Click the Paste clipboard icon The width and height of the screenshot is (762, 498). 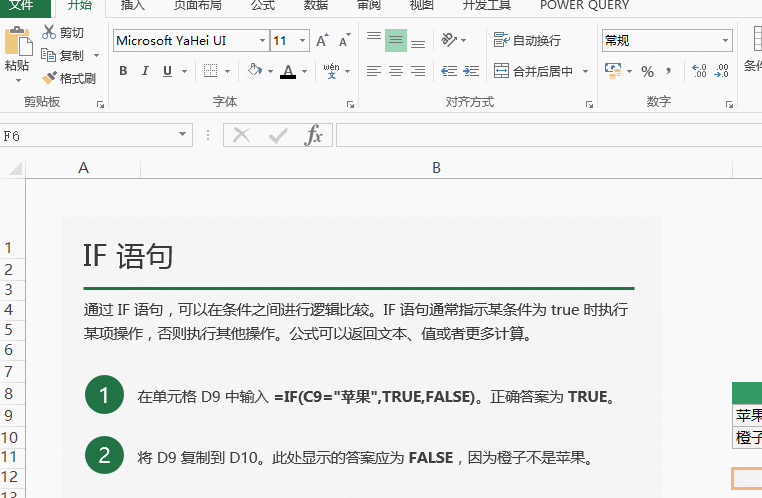point(18,42)
